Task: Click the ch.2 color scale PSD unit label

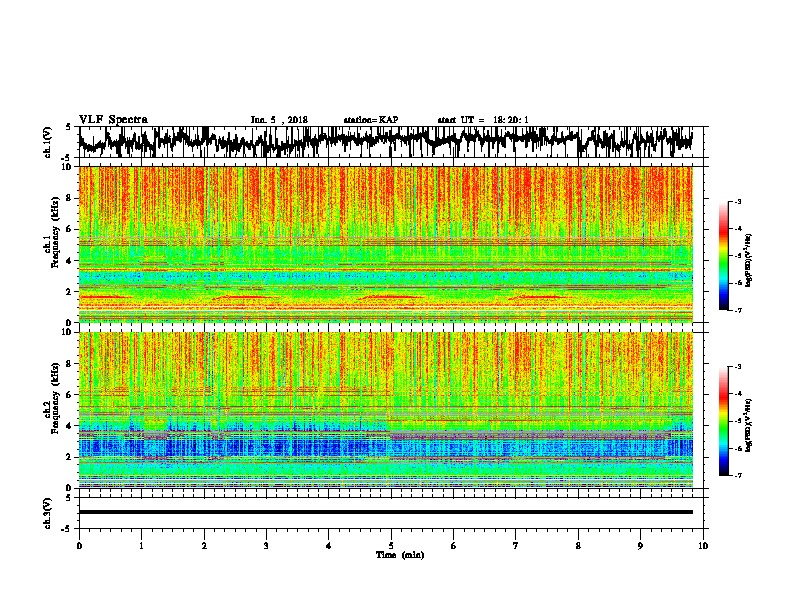Action: click(x=749, y=426)
